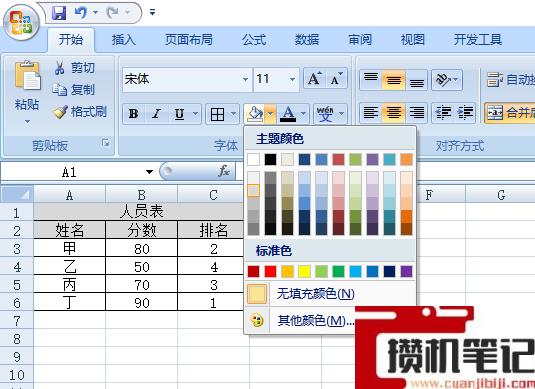Click the phonetic guide wén icon

pos(325,114)
